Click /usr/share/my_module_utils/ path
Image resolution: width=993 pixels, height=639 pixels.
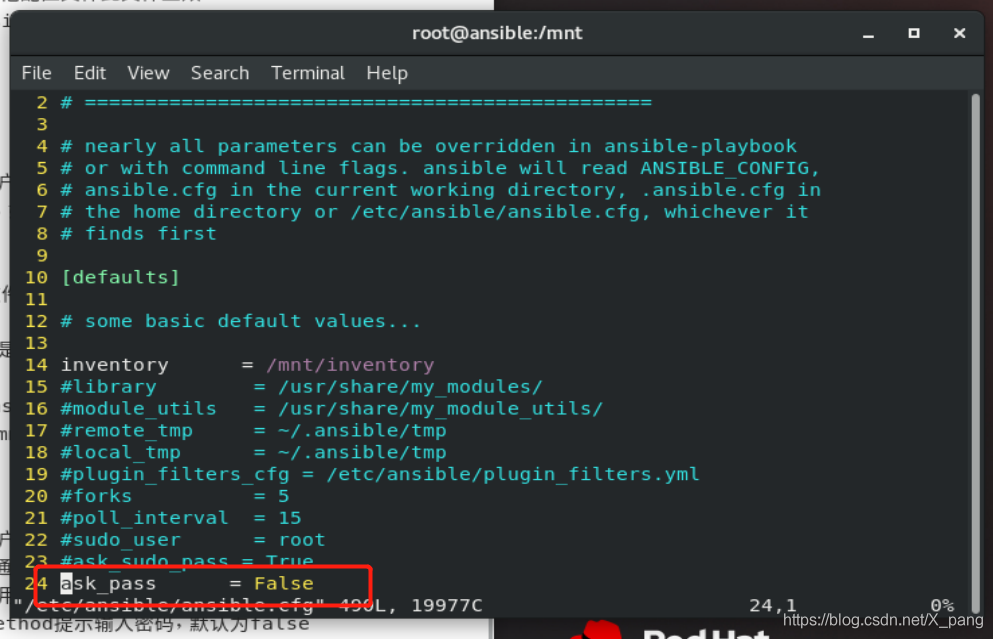click(441, 409)
